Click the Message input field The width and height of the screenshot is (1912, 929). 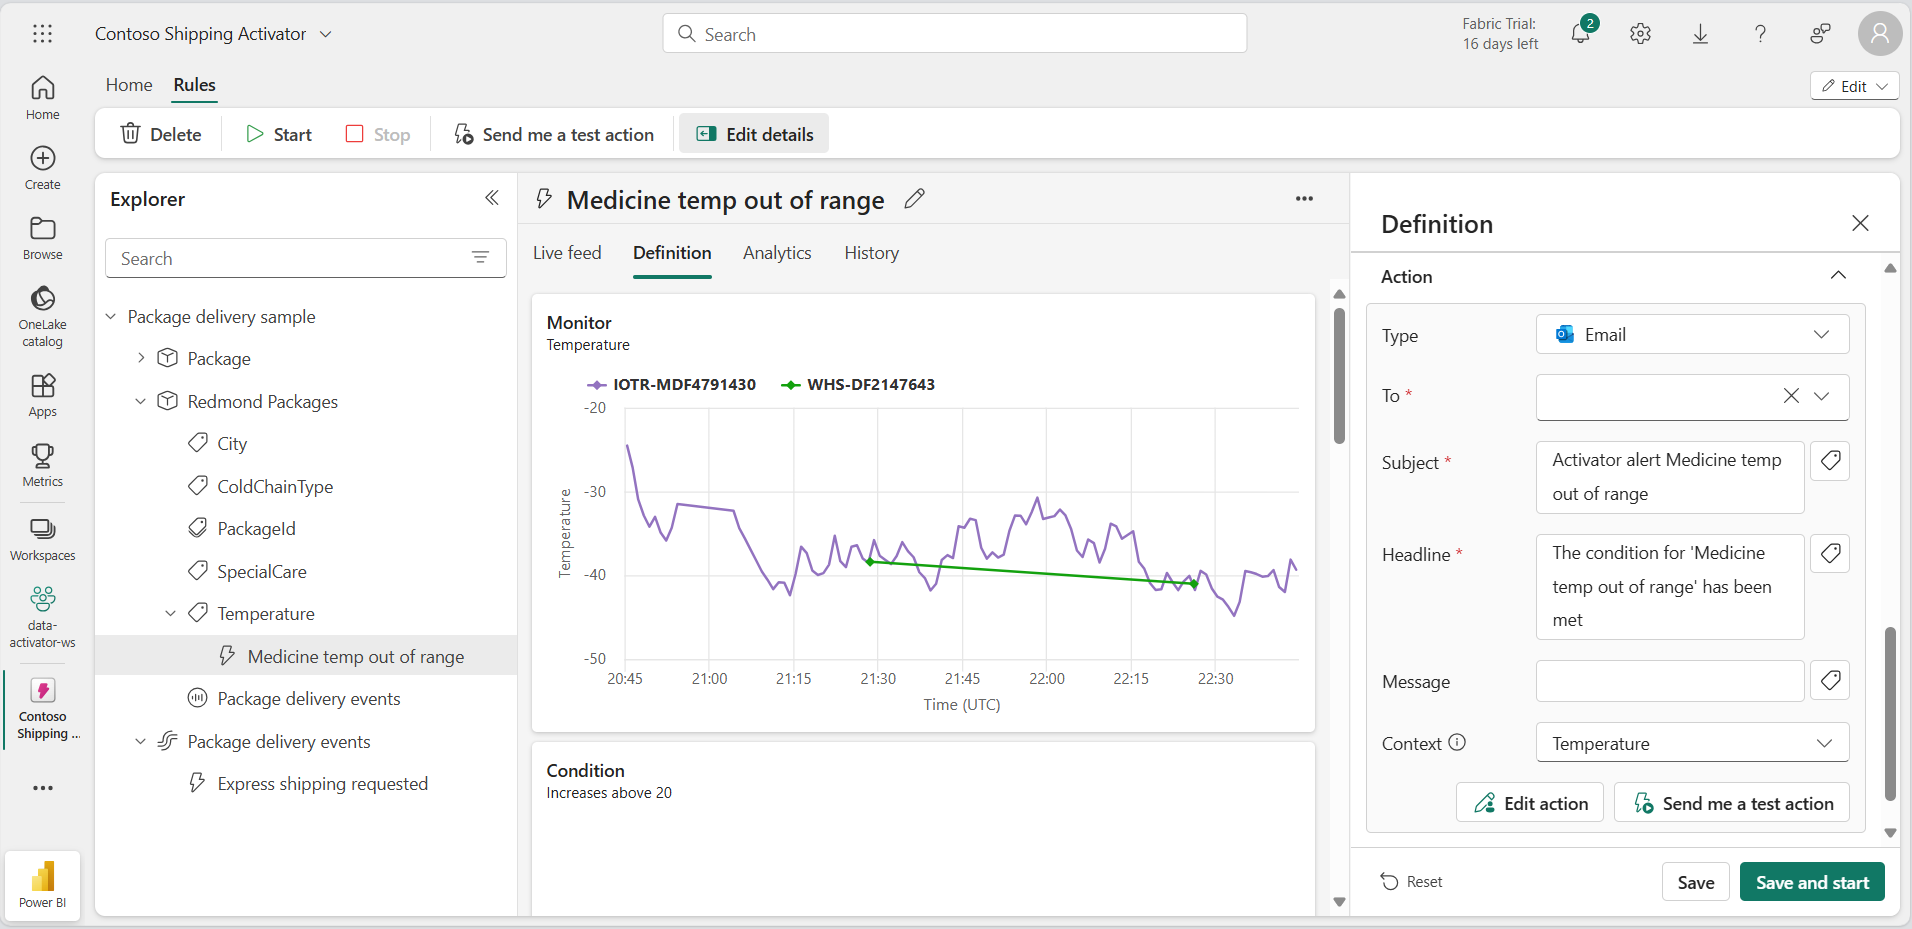click(1669, 681)
